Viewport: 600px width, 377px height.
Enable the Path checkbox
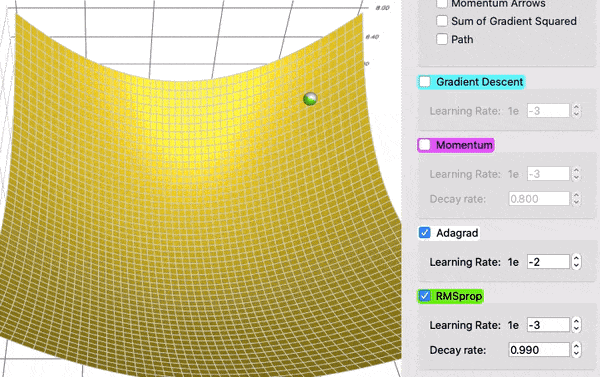[442, 39]
